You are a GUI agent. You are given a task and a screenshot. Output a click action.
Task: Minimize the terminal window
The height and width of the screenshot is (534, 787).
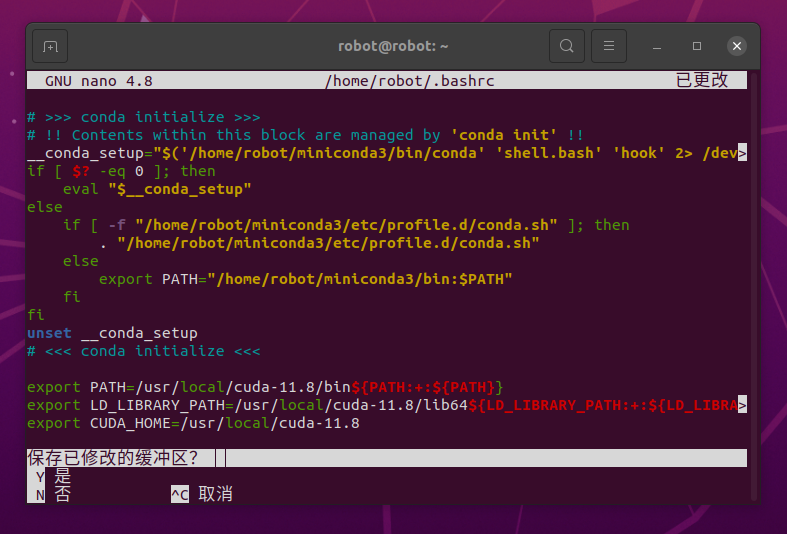click(657, 46)
